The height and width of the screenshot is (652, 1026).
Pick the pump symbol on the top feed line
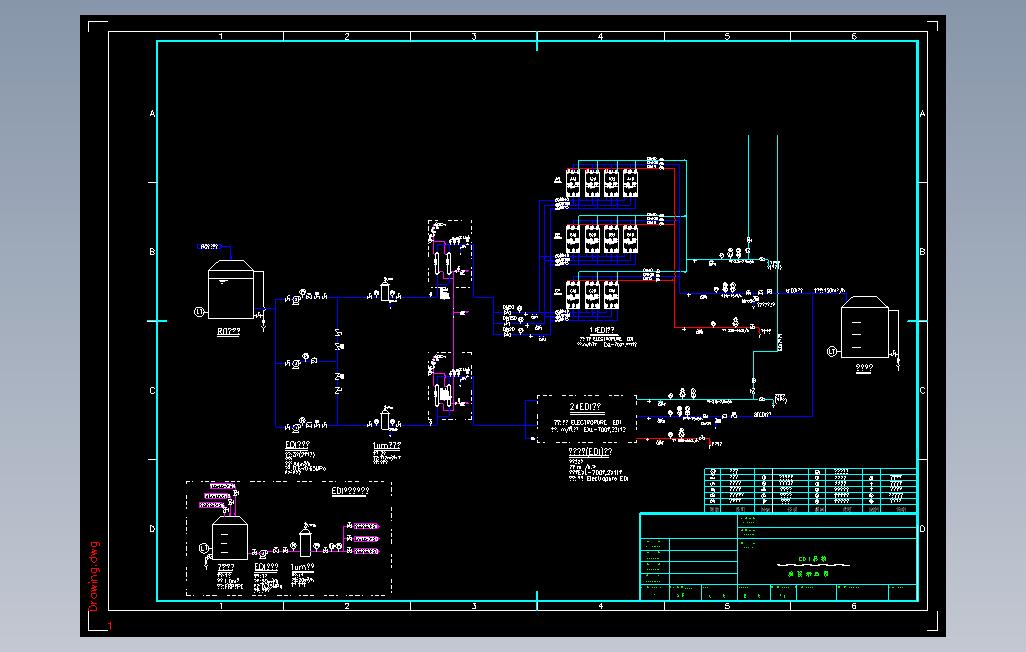(x=296, y=299)
